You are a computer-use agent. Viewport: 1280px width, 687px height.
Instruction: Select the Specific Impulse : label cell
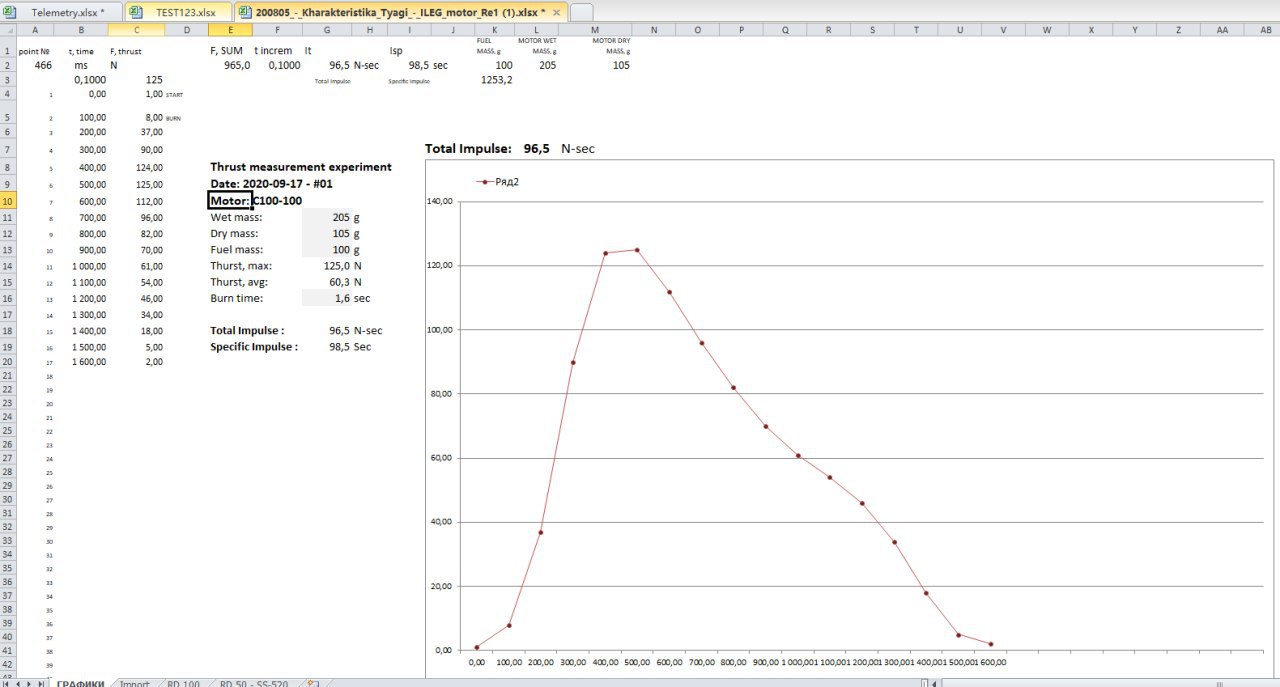[x=254, y=347]
